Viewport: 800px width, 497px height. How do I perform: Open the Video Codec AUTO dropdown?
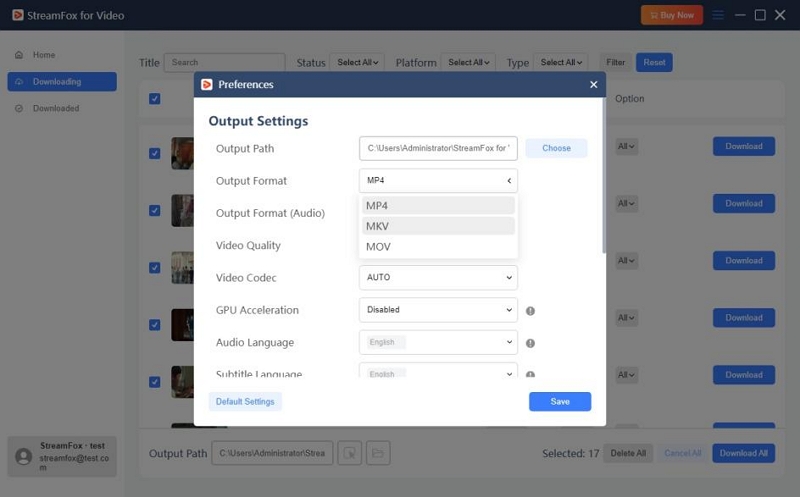pyautogui.click(x=438, y=278)
